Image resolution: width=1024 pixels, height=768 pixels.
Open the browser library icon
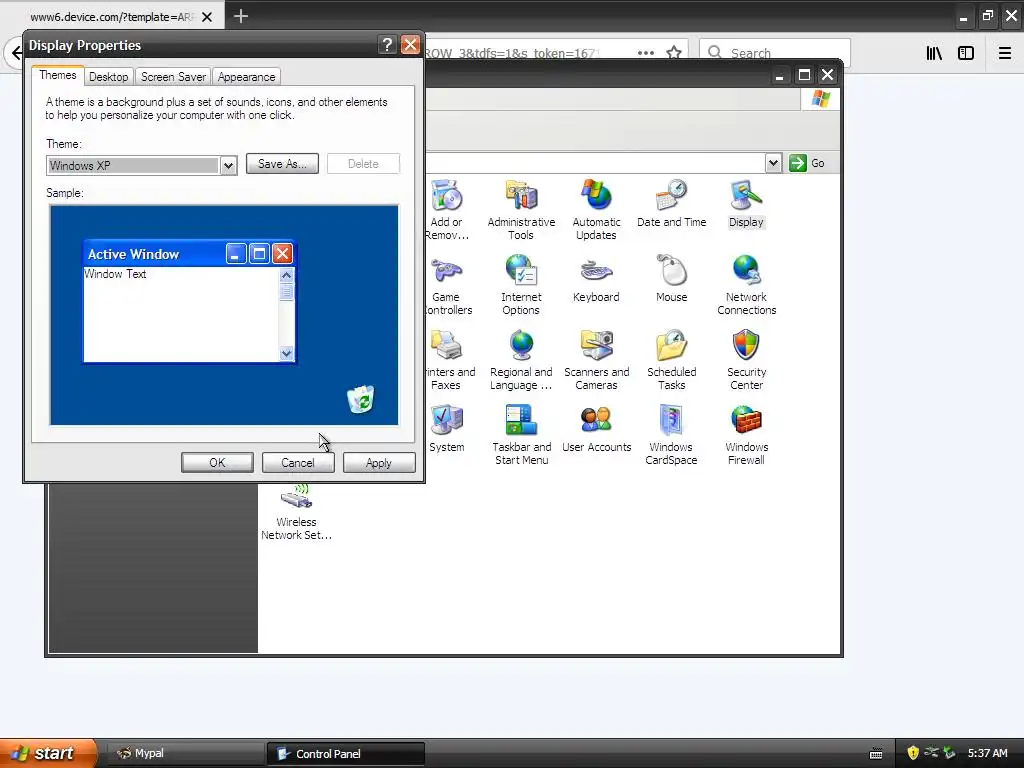tap(934, 53)
